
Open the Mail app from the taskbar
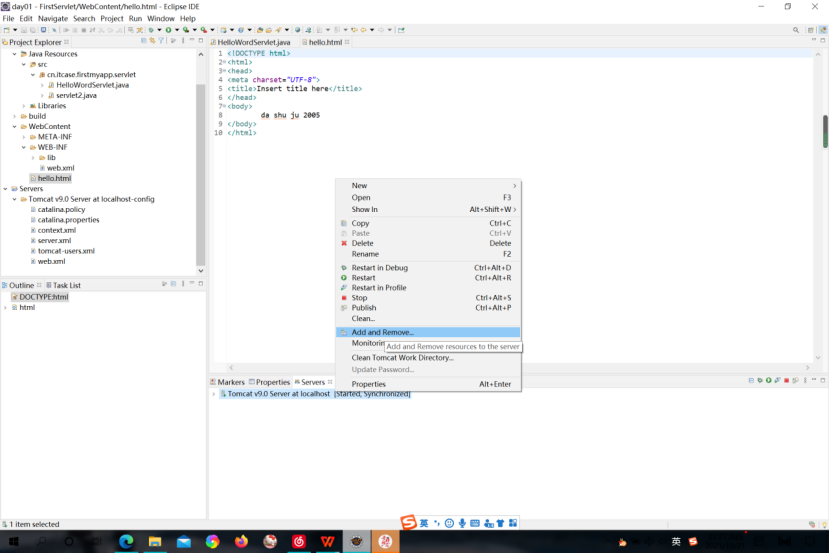[184, 541]
